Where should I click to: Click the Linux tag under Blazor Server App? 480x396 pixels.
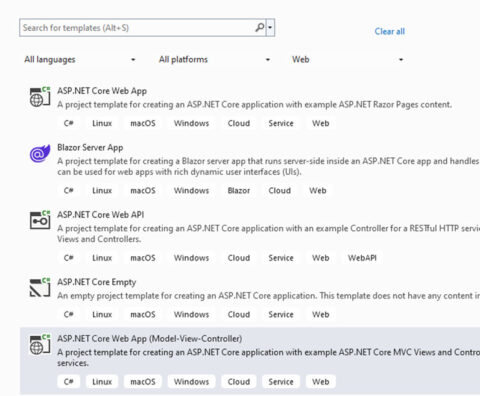tap(102, 191)
